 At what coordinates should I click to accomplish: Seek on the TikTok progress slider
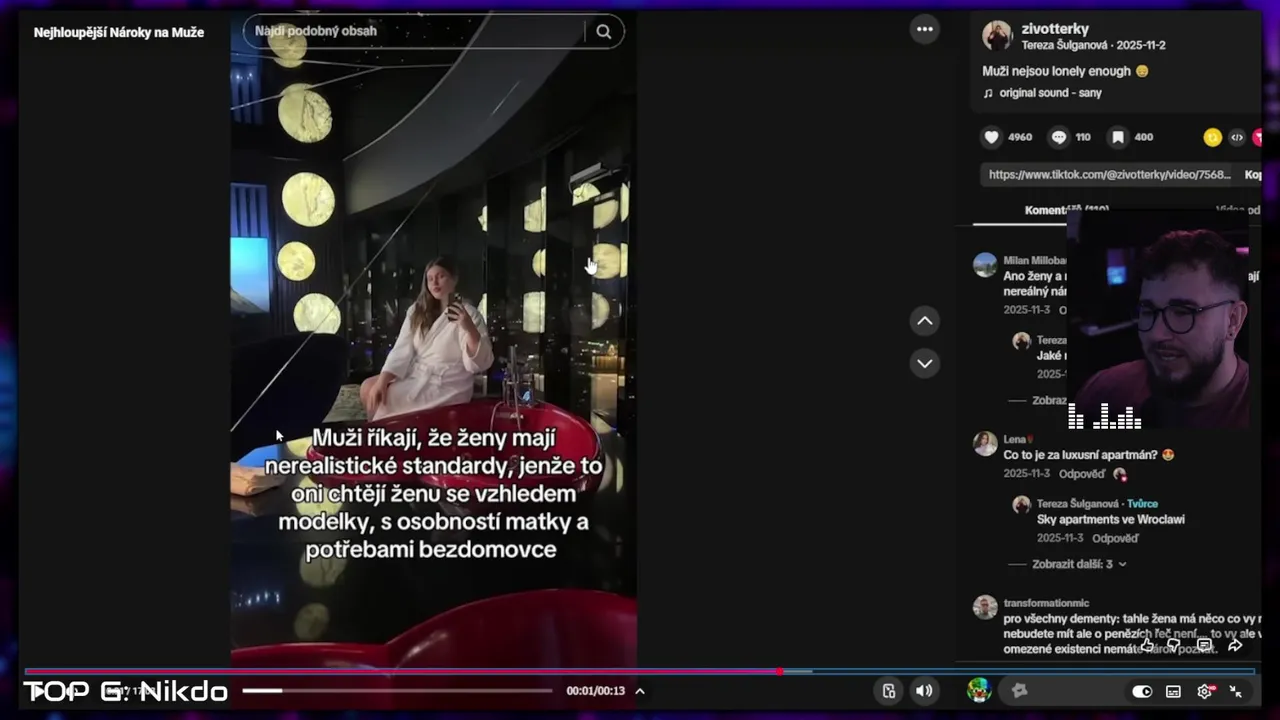[x=397, y=690]
